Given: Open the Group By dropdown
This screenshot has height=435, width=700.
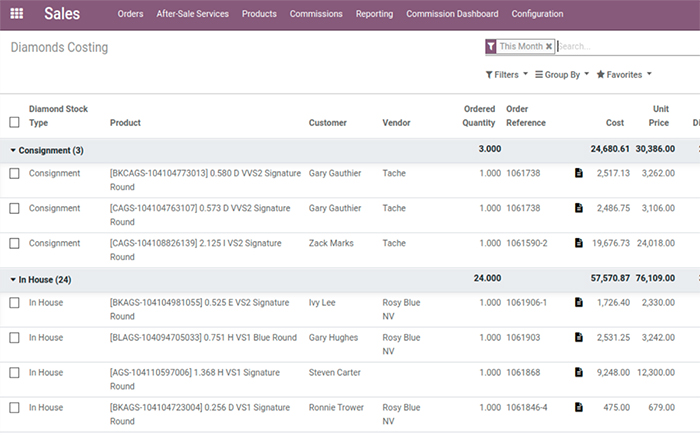Looking at the screenshot, I should (562, 75).
